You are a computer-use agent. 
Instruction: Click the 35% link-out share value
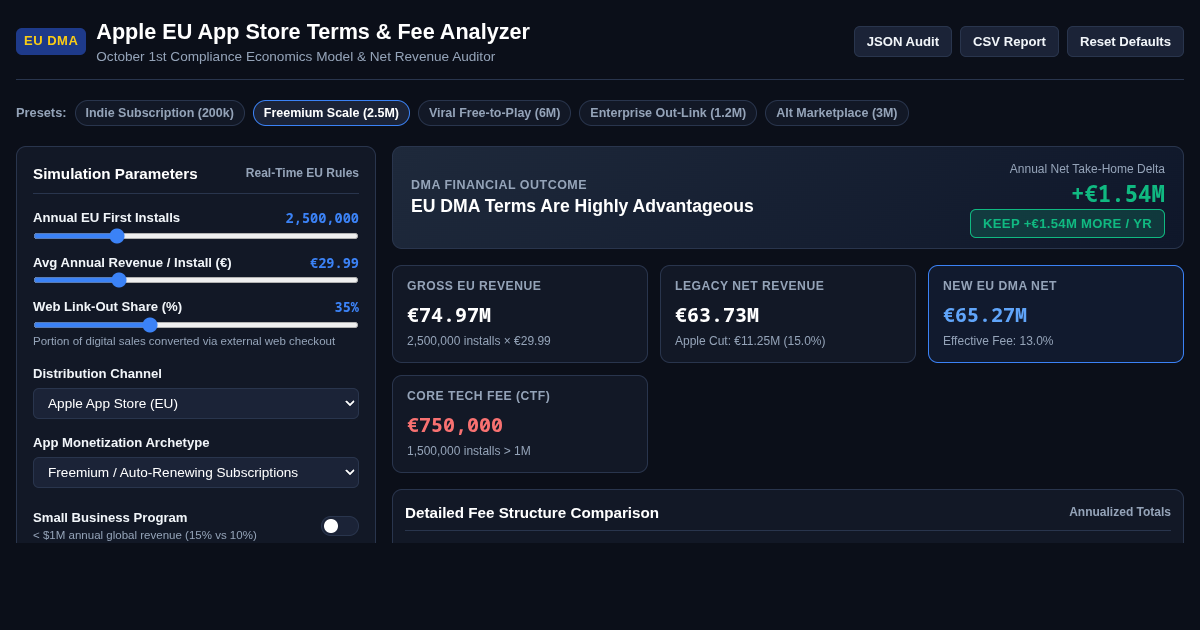point(347,307)
